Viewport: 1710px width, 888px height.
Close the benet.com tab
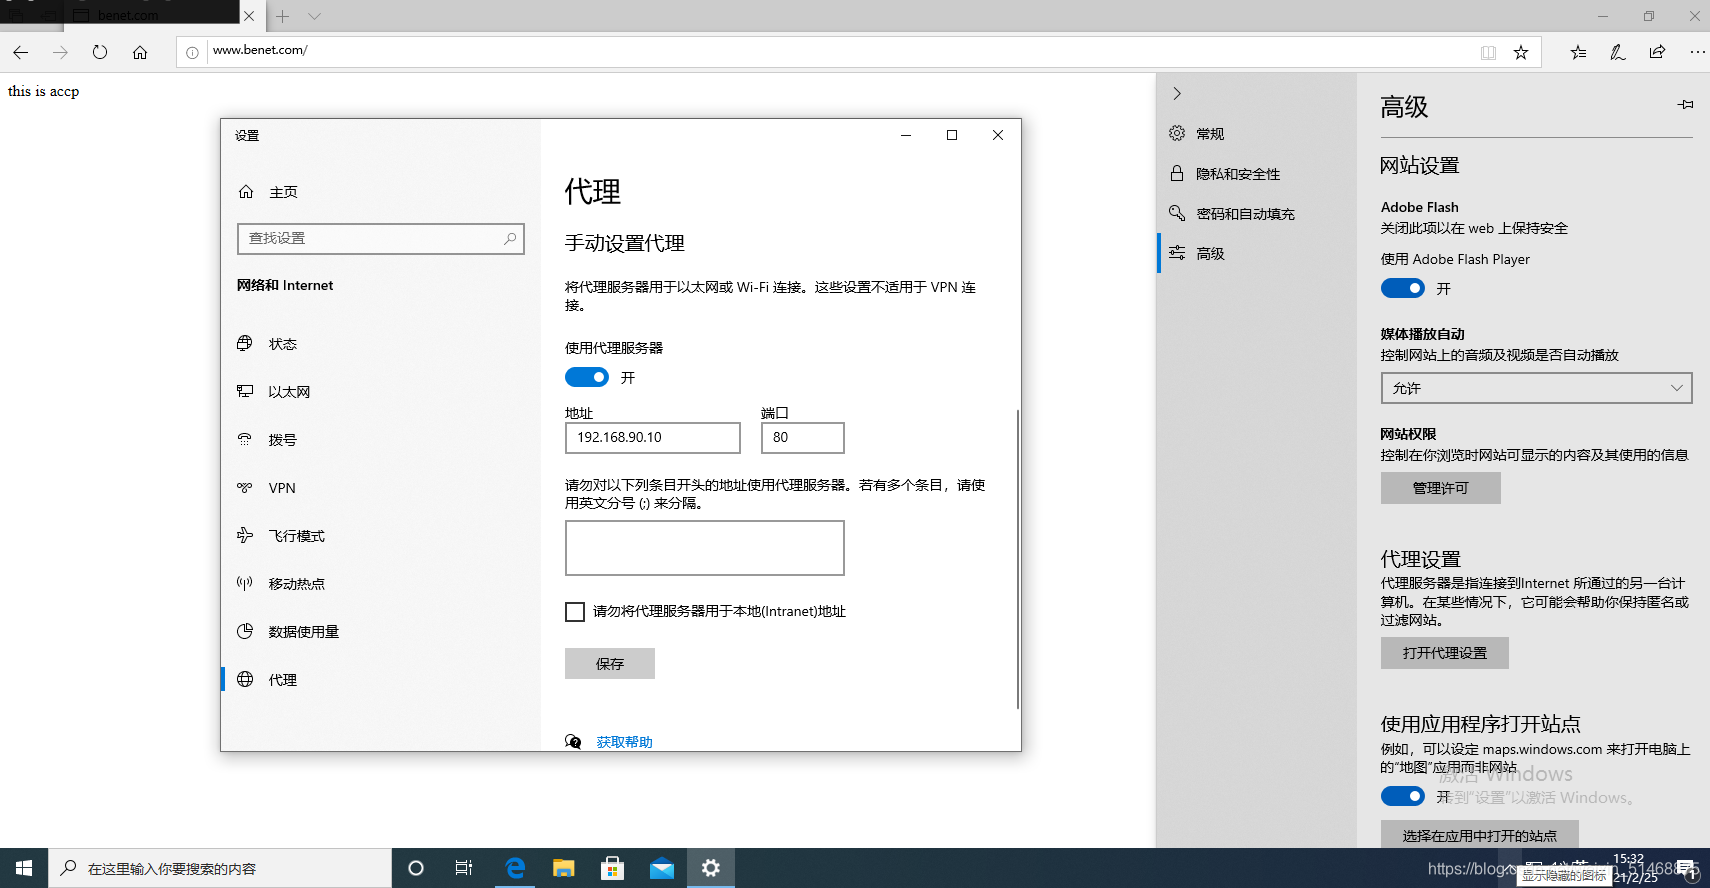(x=249, y=16)
